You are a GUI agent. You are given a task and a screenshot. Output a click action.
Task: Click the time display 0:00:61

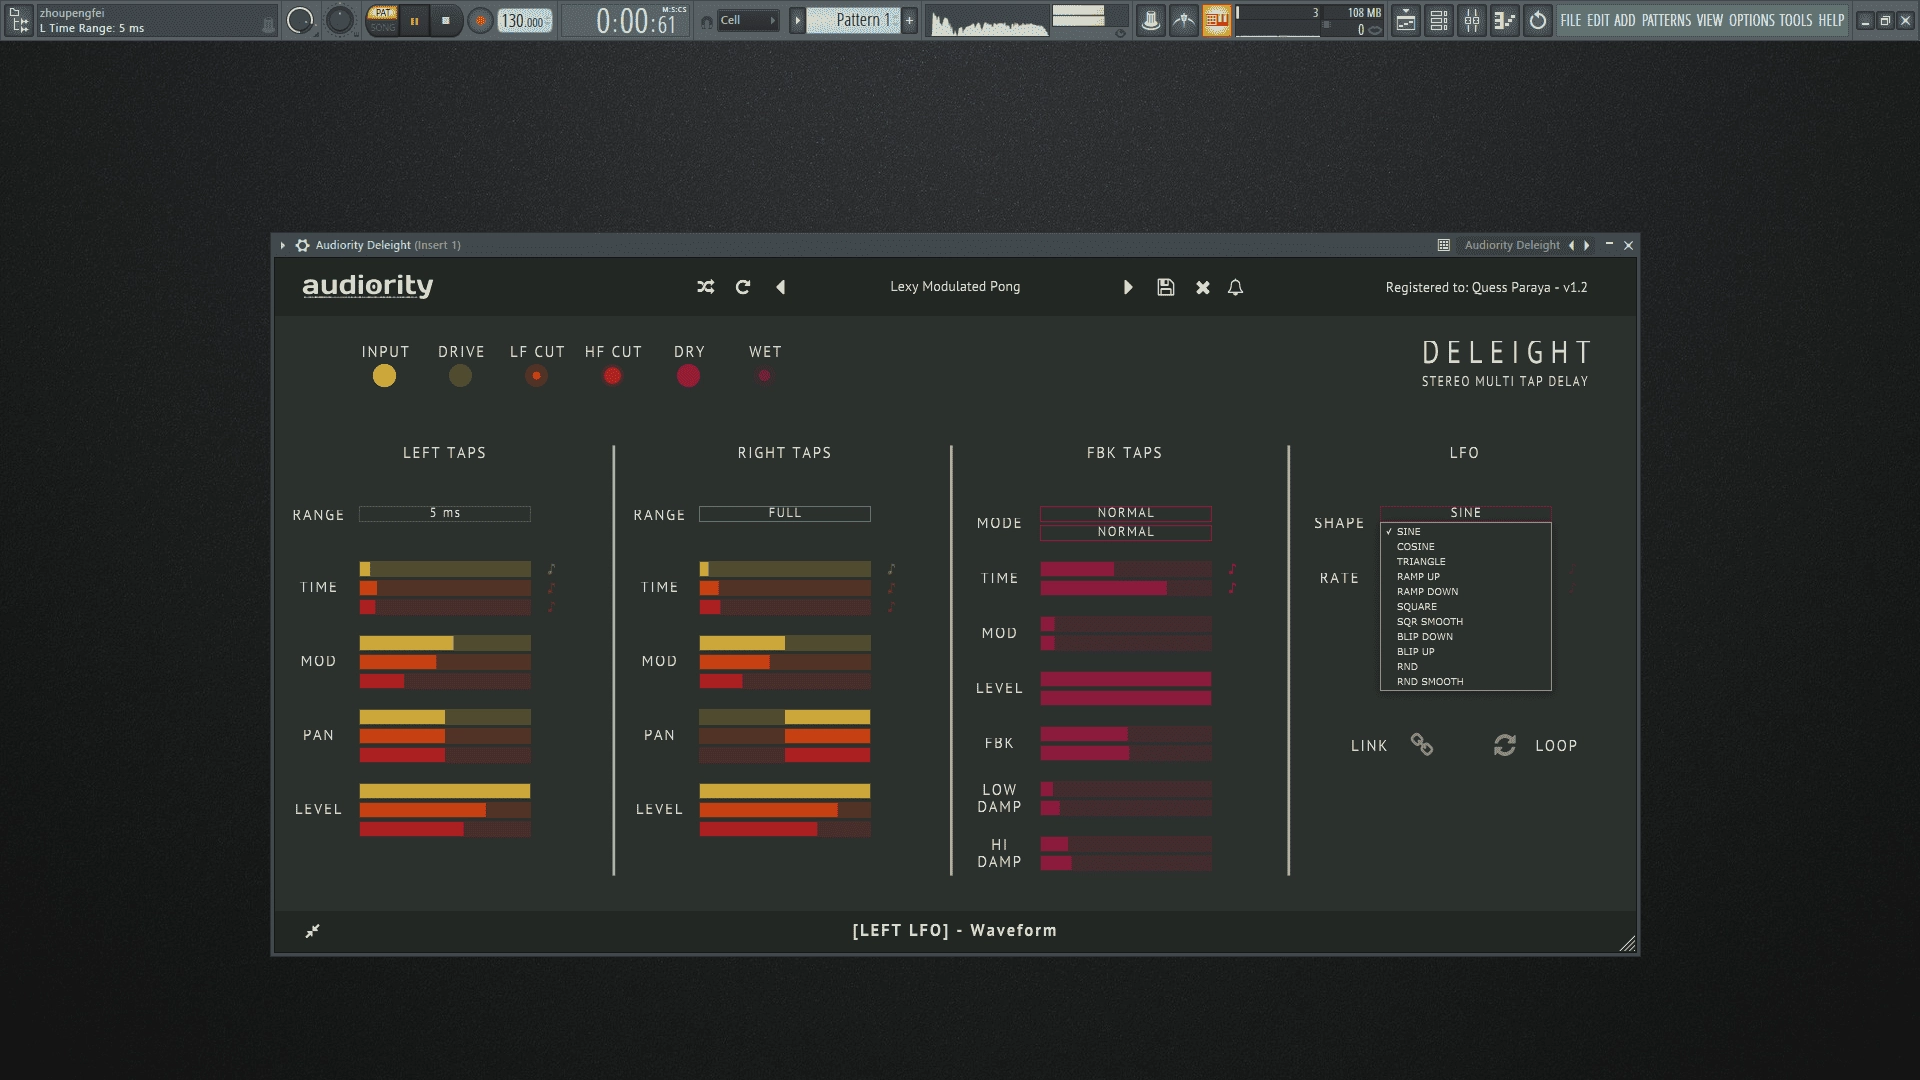click(636, 21)
